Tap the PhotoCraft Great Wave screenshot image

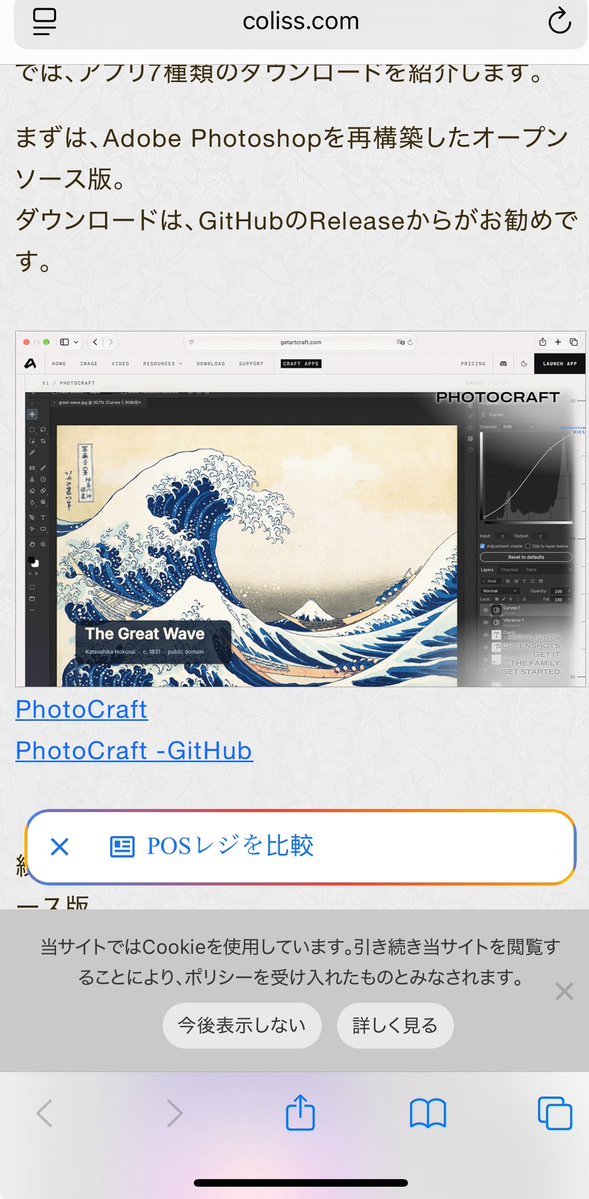[x=301, y=509]
